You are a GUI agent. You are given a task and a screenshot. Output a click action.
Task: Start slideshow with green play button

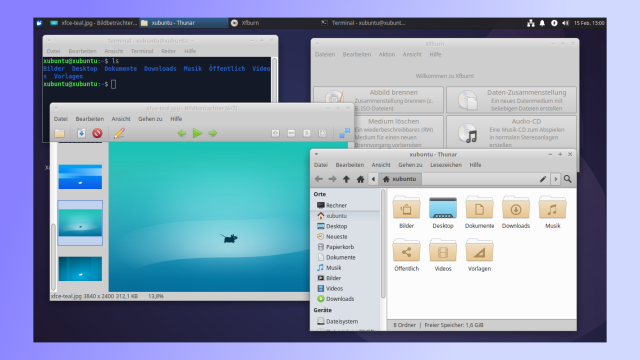tap(197, 133)
